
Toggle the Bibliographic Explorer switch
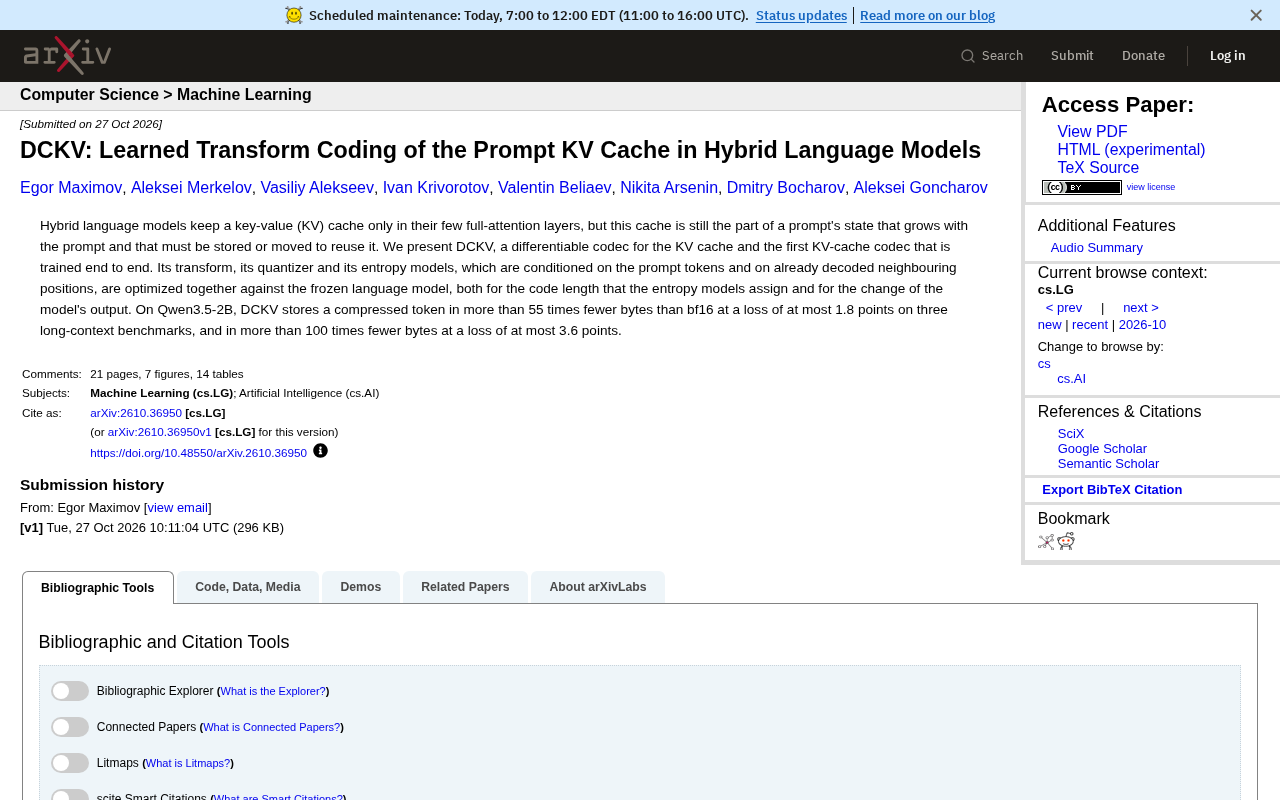70,691
